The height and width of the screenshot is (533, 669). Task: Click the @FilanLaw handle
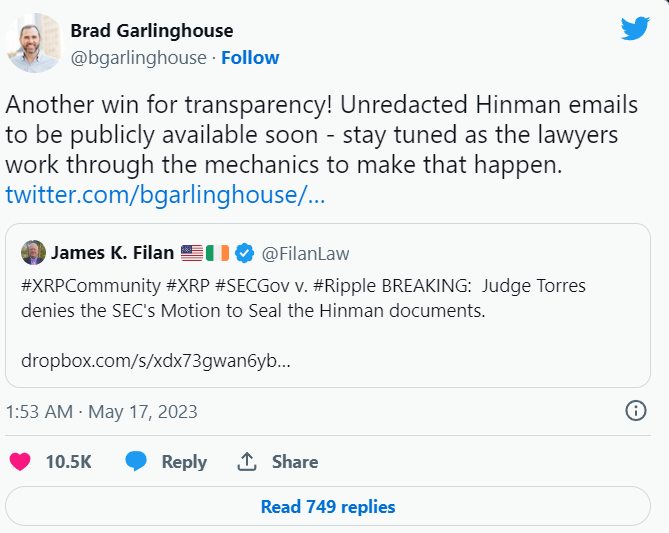305,253
